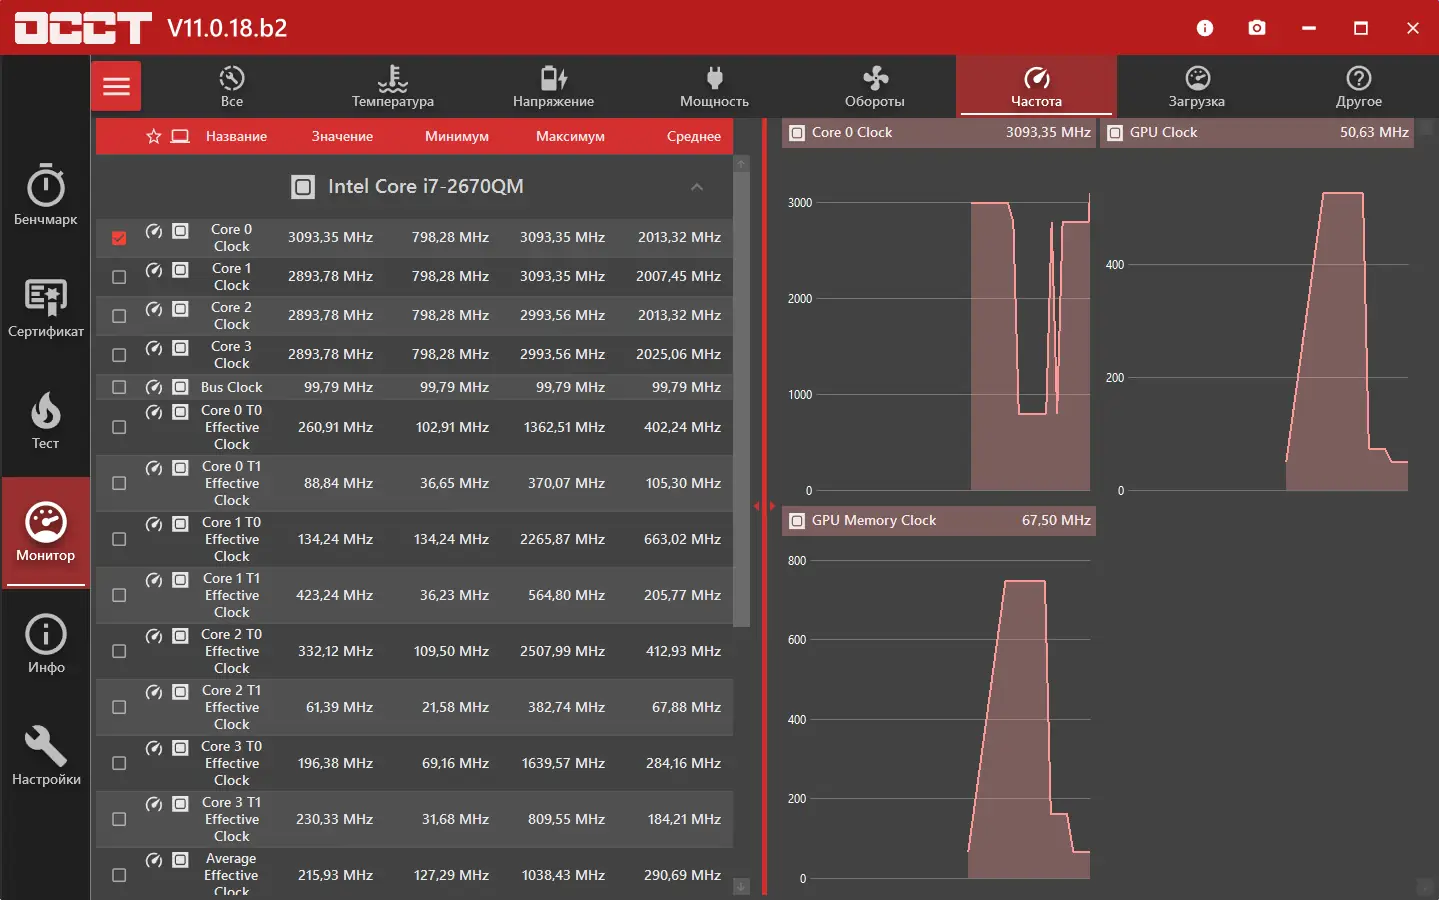Check the Average Effective Clock checkbox

pyautogui.click(x=119, y=875)
